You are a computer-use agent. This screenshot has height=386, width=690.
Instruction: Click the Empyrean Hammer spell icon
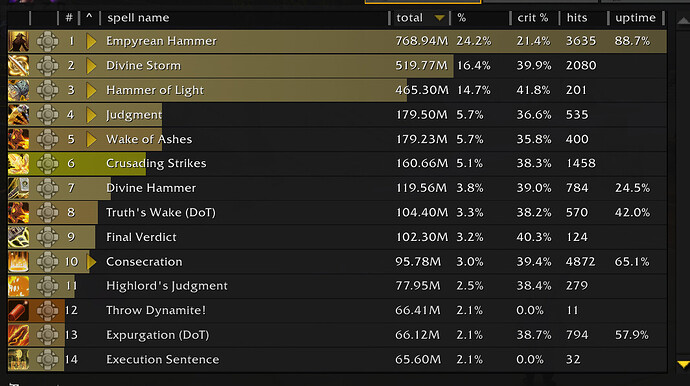(18, 41)
